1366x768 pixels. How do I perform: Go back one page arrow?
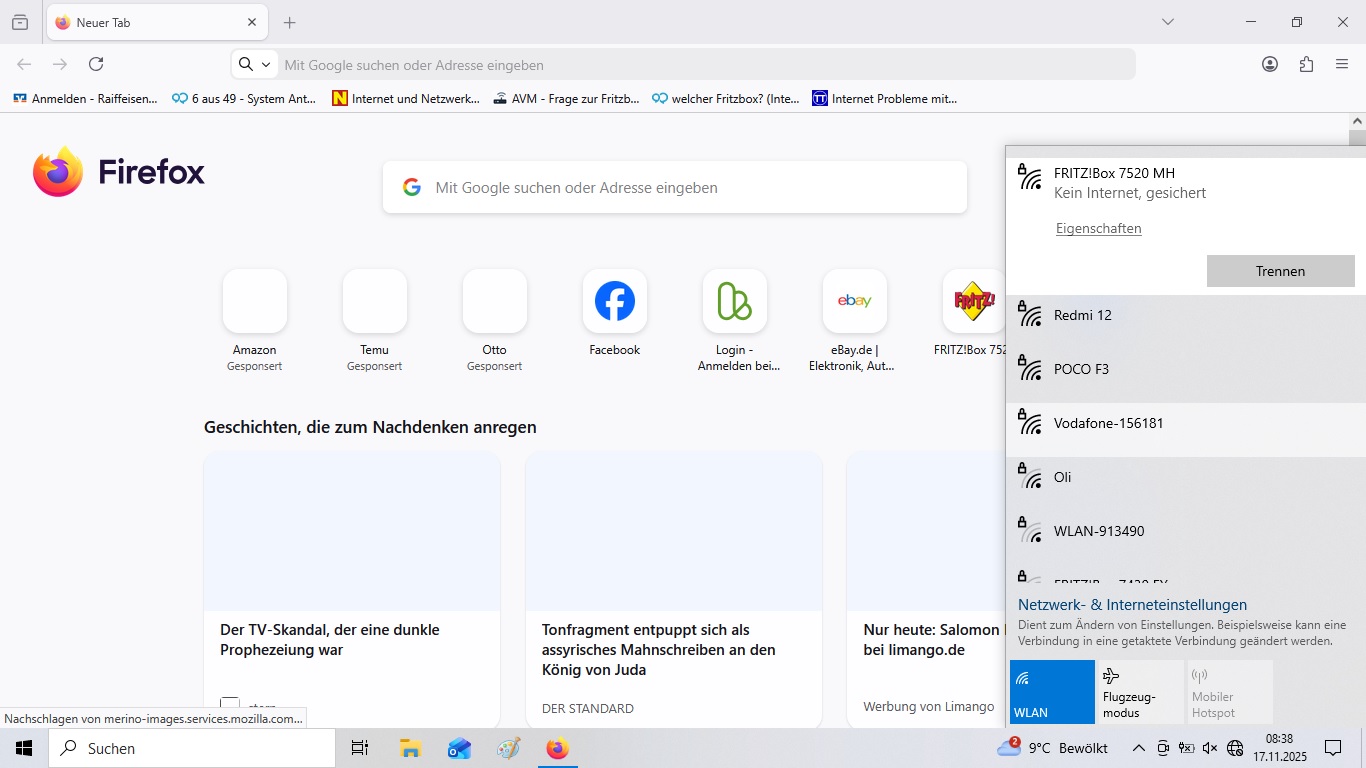(24, 64)
